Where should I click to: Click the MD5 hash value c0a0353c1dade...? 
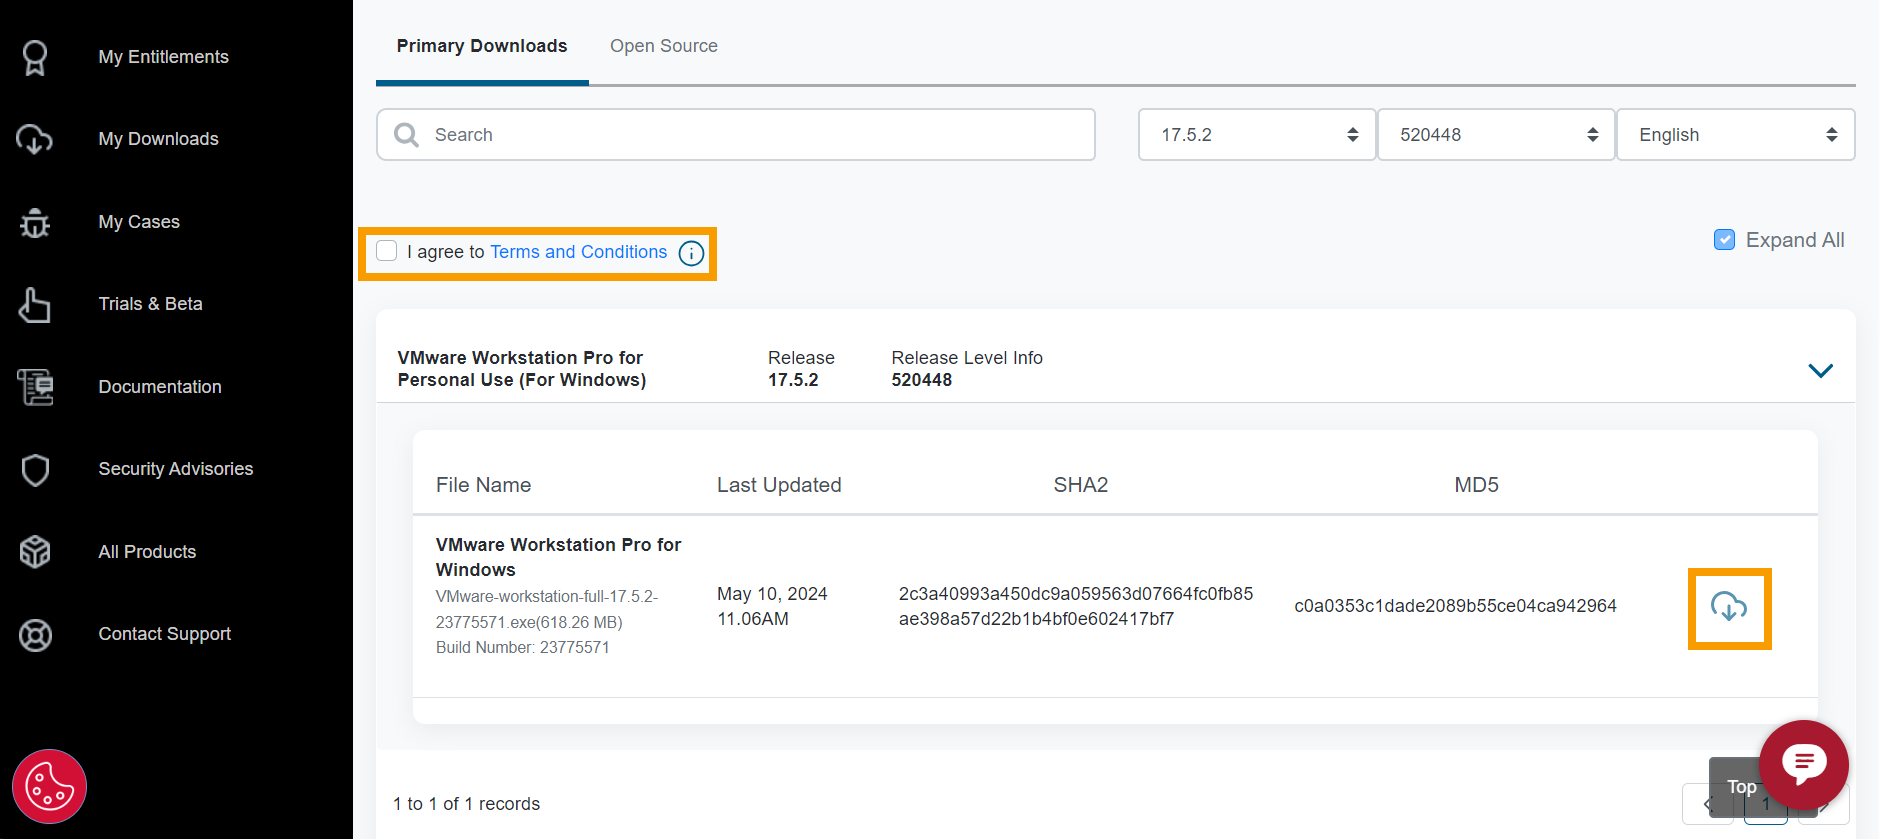pyautogui.click(x=1455, y=606)
